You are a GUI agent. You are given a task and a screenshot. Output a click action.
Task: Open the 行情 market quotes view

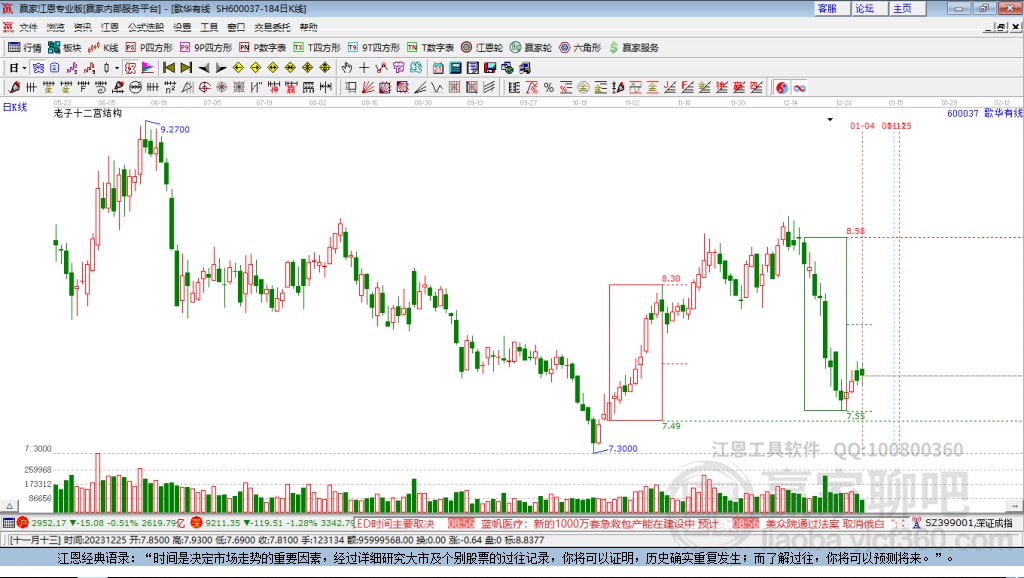[x=24, y=48]
